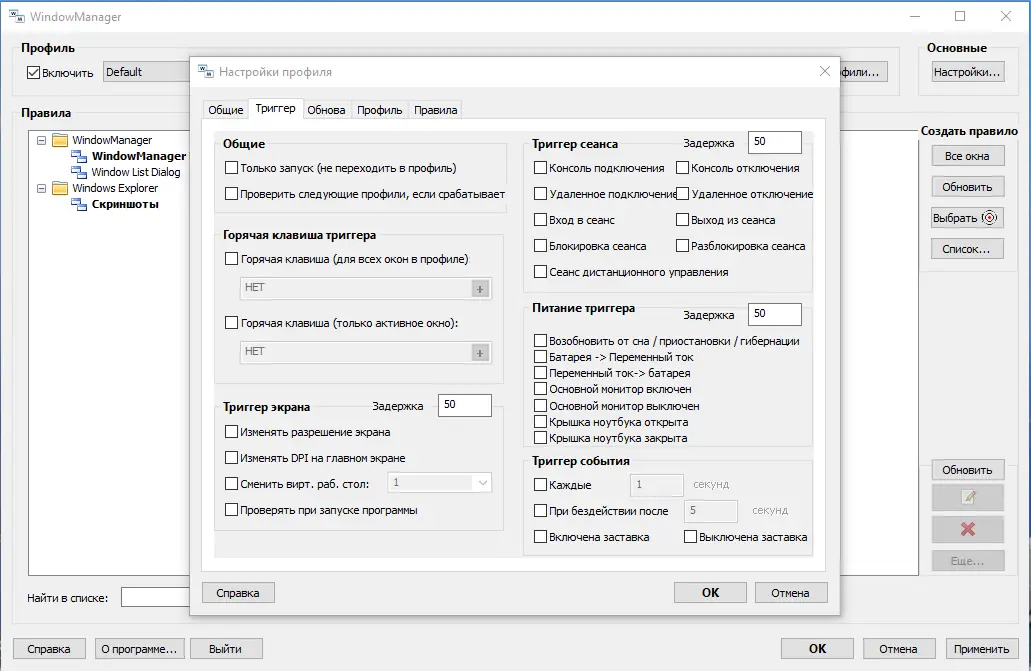The image size is (1031, 671).
Task: Click plus button of active-window hotkey field
Action: [x=480, y=353]
